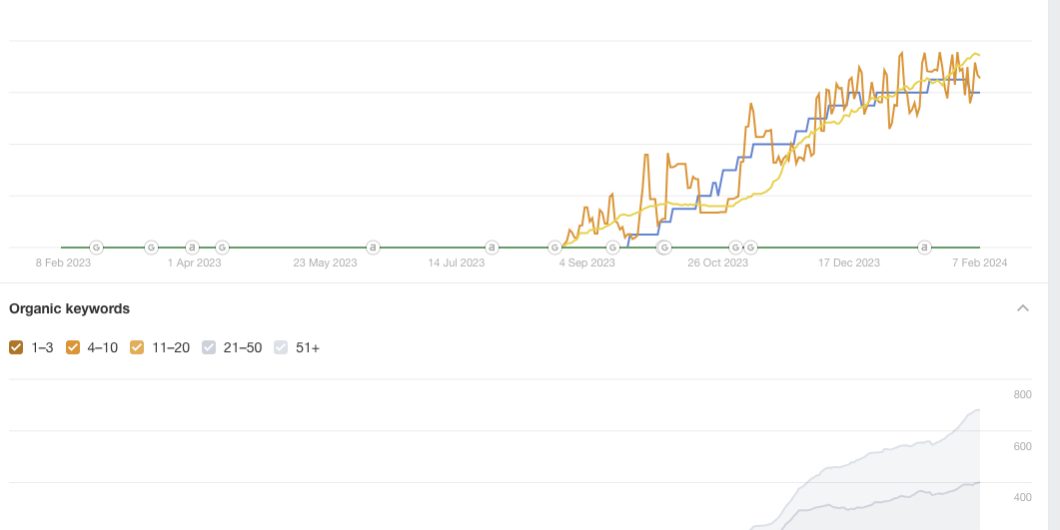The width and height of the screenshot is (1060, 530).
Task: Toggle the 4–10 positions checkbox
Action: (x=73, y=348)
